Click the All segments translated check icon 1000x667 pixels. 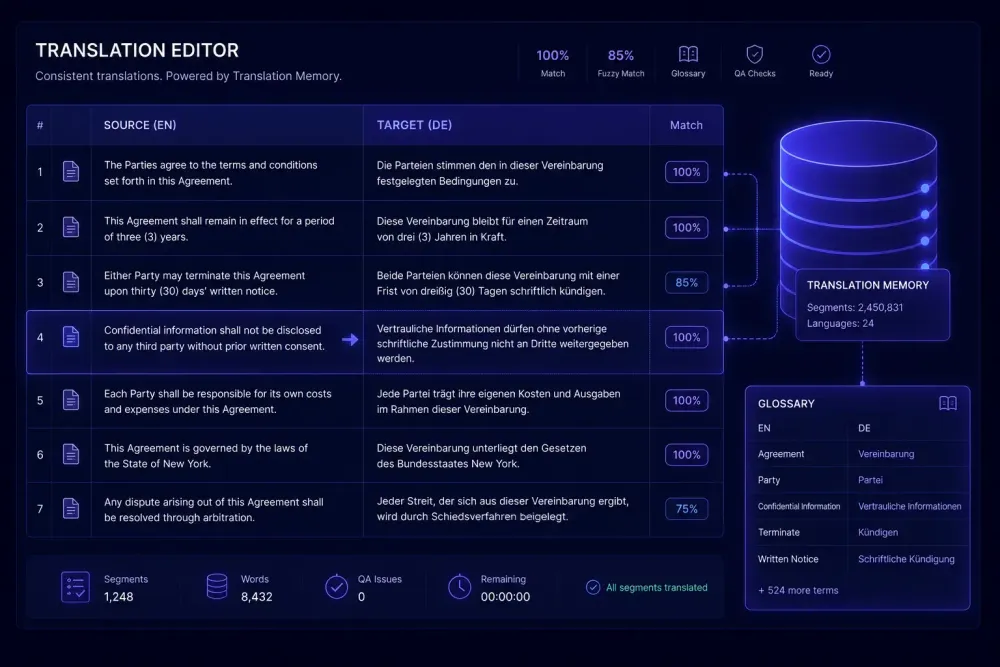(592, 587)
